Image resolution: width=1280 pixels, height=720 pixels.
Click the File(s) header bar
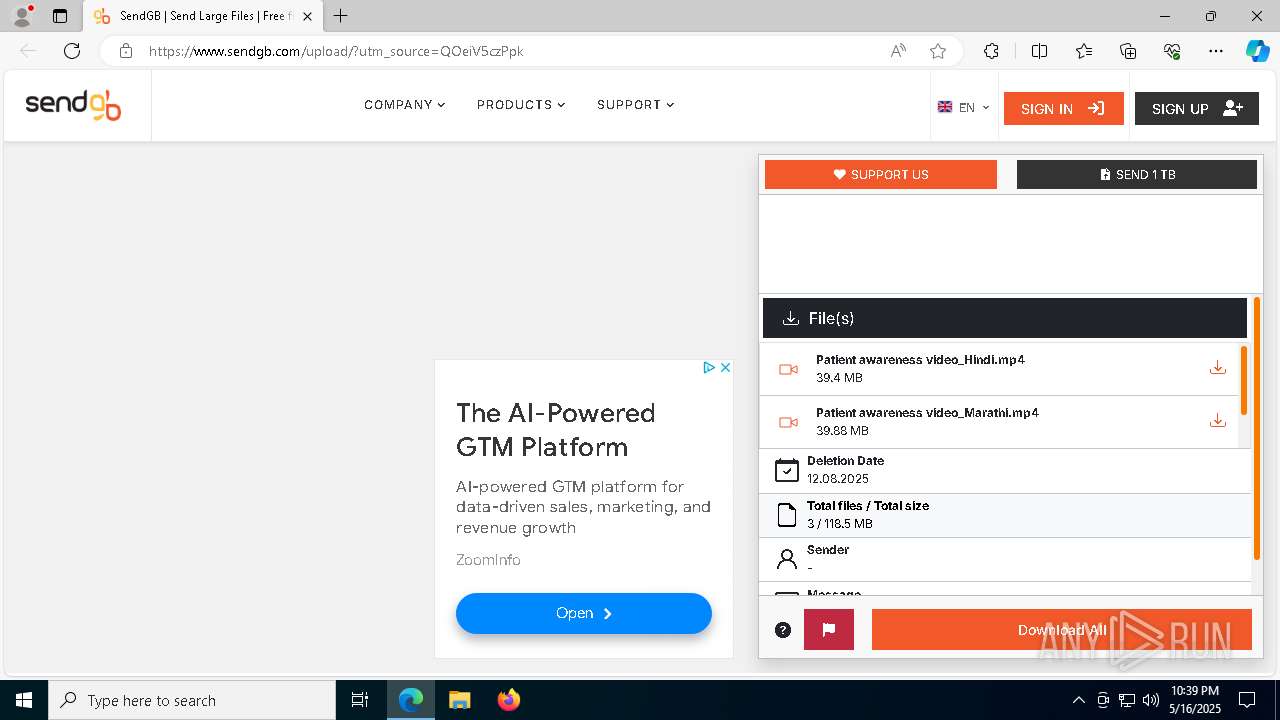click(x=1005, y=318)
